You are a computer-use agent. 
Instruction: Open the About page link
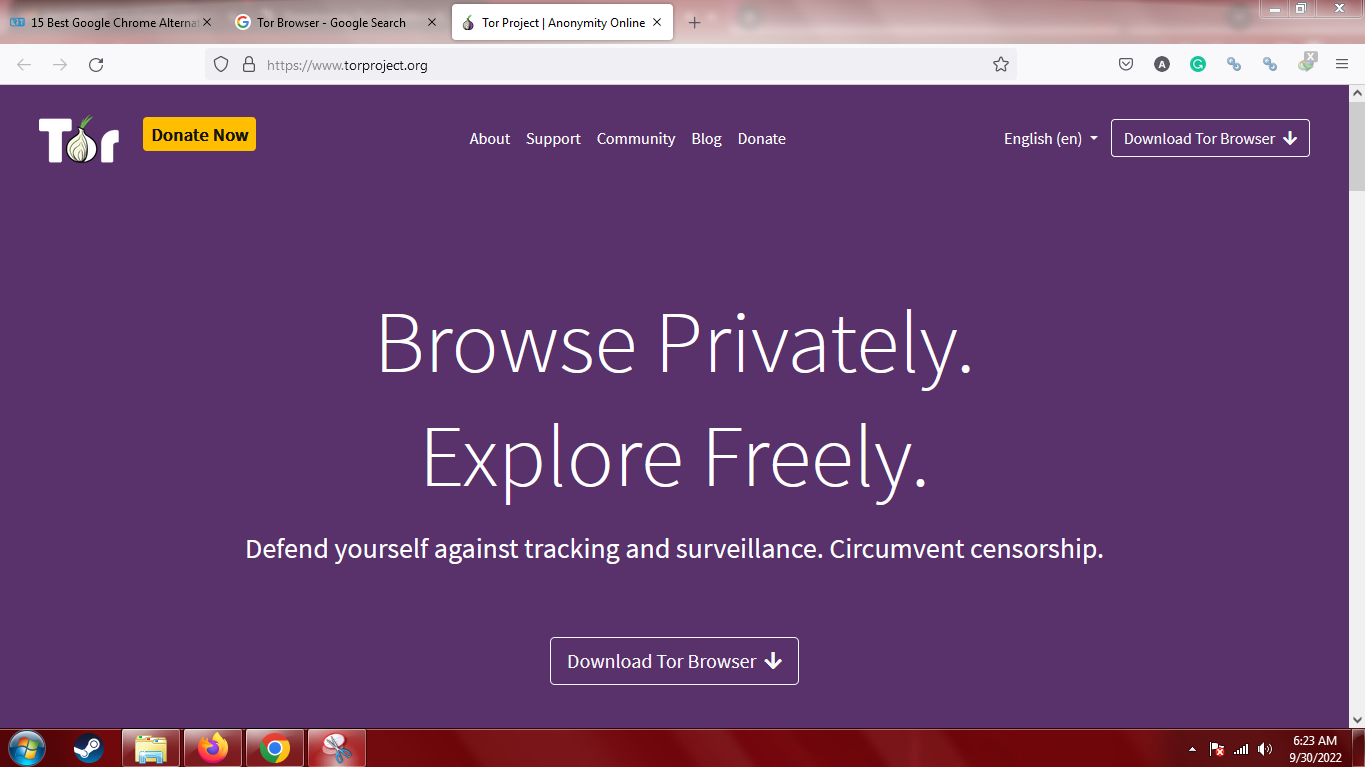[490, 139]
